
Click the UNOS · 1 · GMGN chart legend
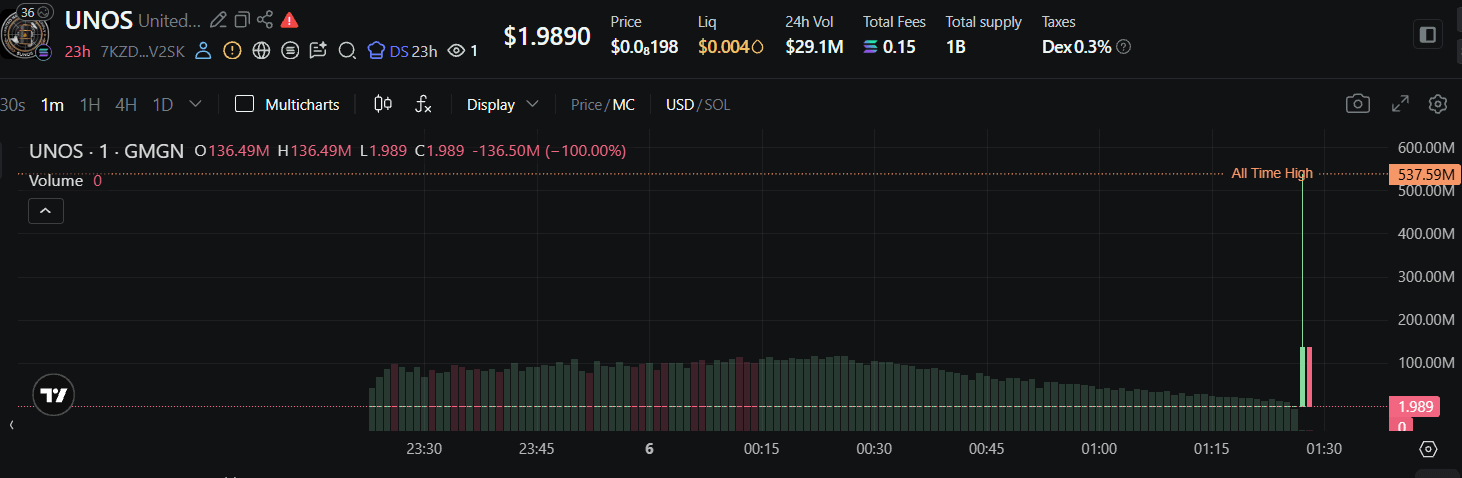(107, 151)
